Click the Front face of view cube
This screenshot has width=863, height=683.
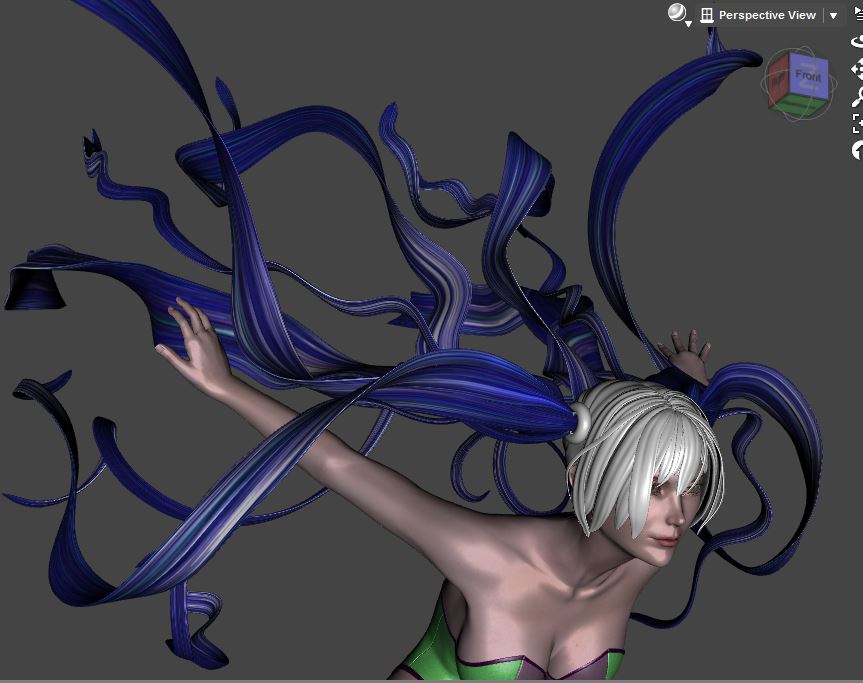807,75
